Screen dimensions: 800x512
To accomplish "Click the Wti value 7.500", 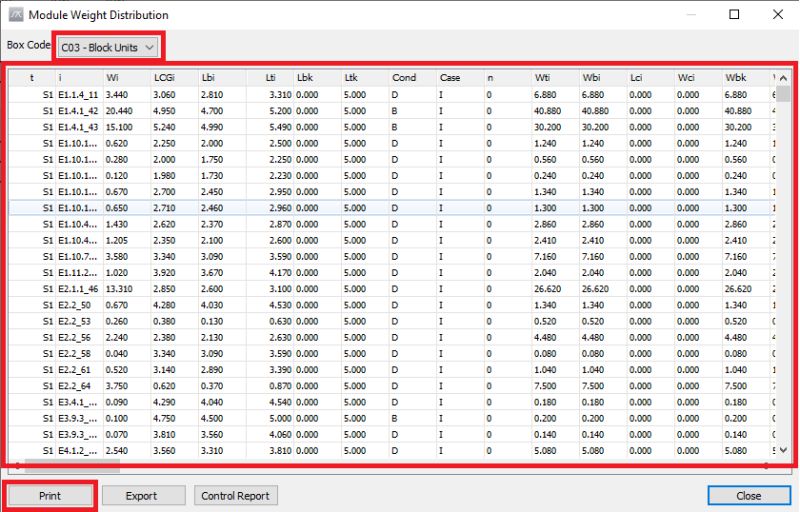I will (545, 386).
